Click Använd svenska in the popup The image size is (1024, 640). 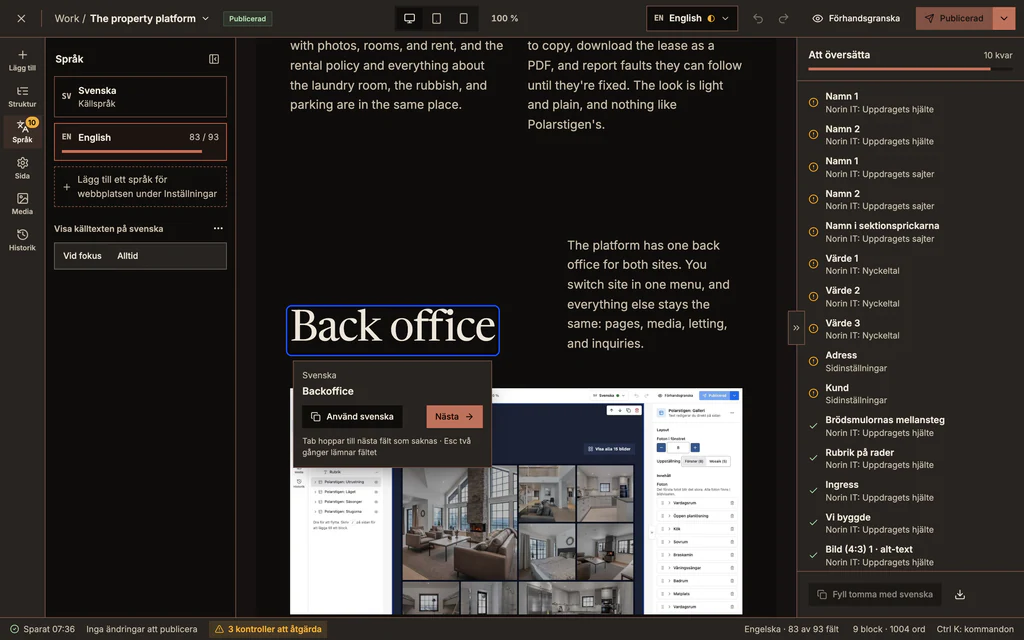[352, 417]
